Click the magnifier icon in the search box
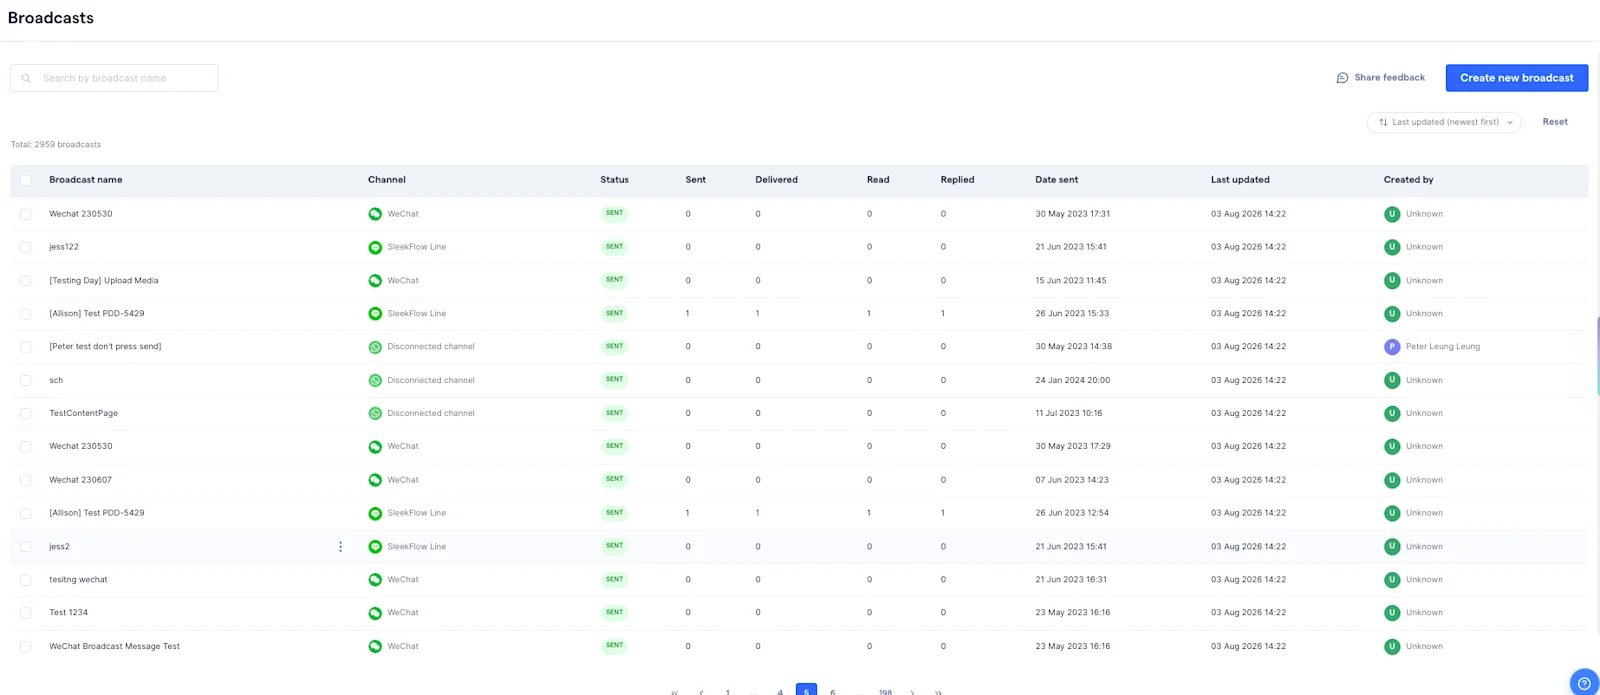This screenshot has width=1600, height=695. click(x=26, y=78)
